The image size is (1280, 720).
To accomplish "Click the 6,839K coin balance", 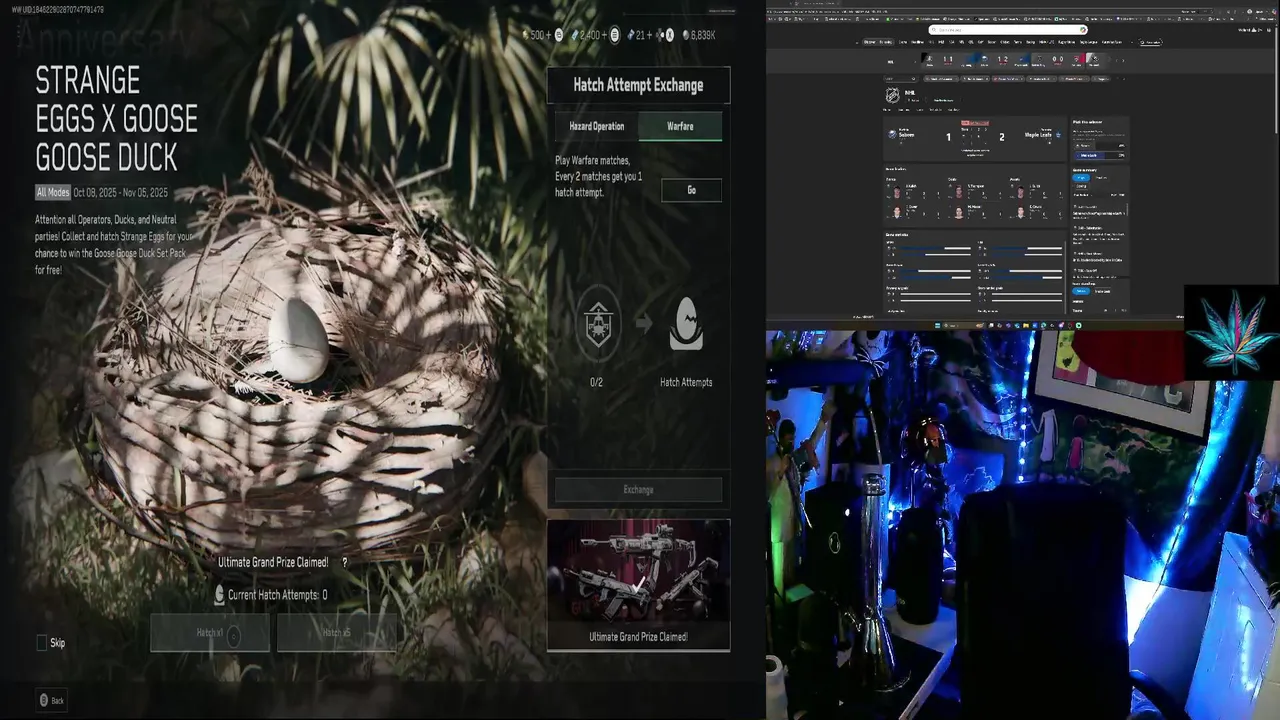I will [698, 35].
